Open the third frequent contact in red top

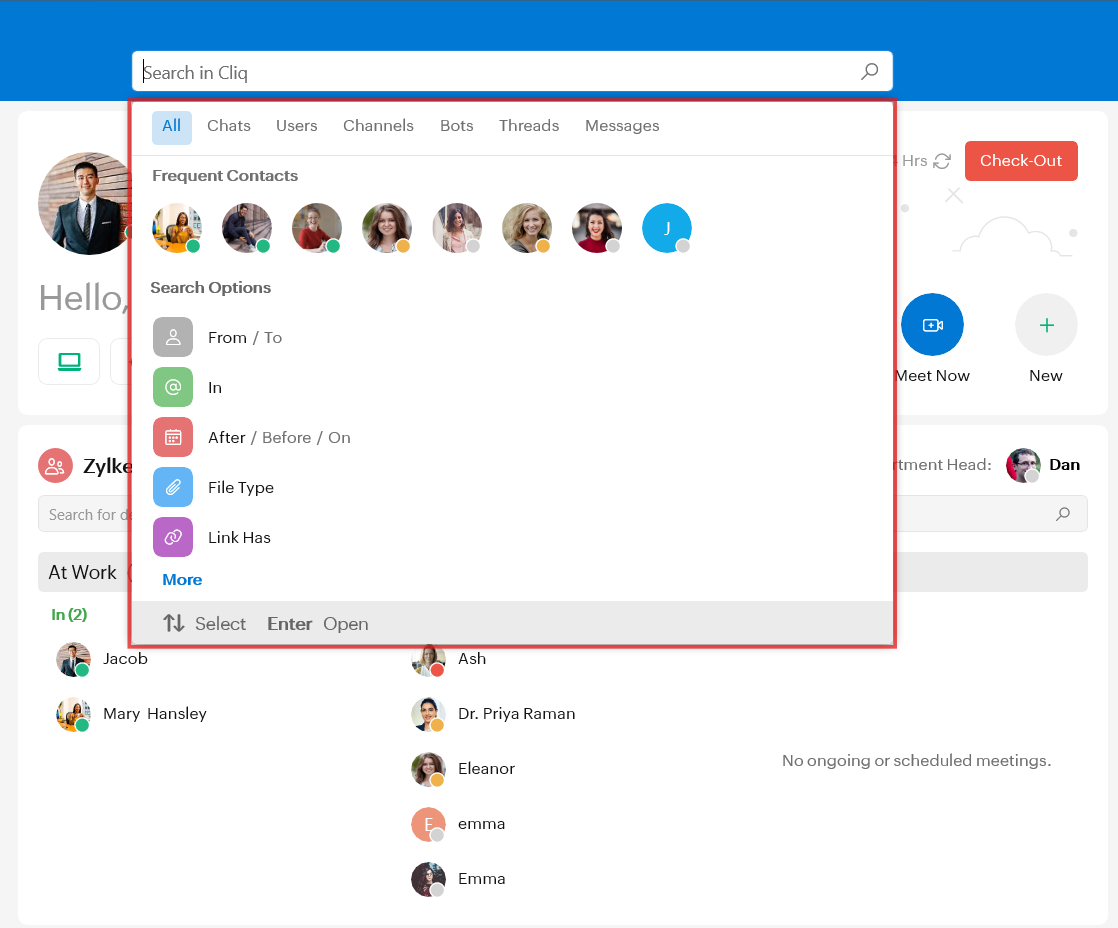tap(317, 228)
